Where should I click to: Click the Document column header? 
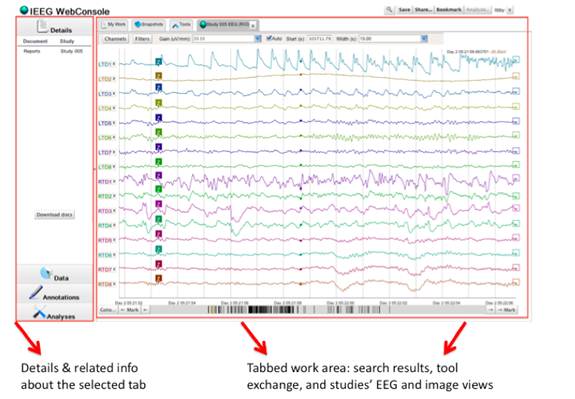(35, 41)
